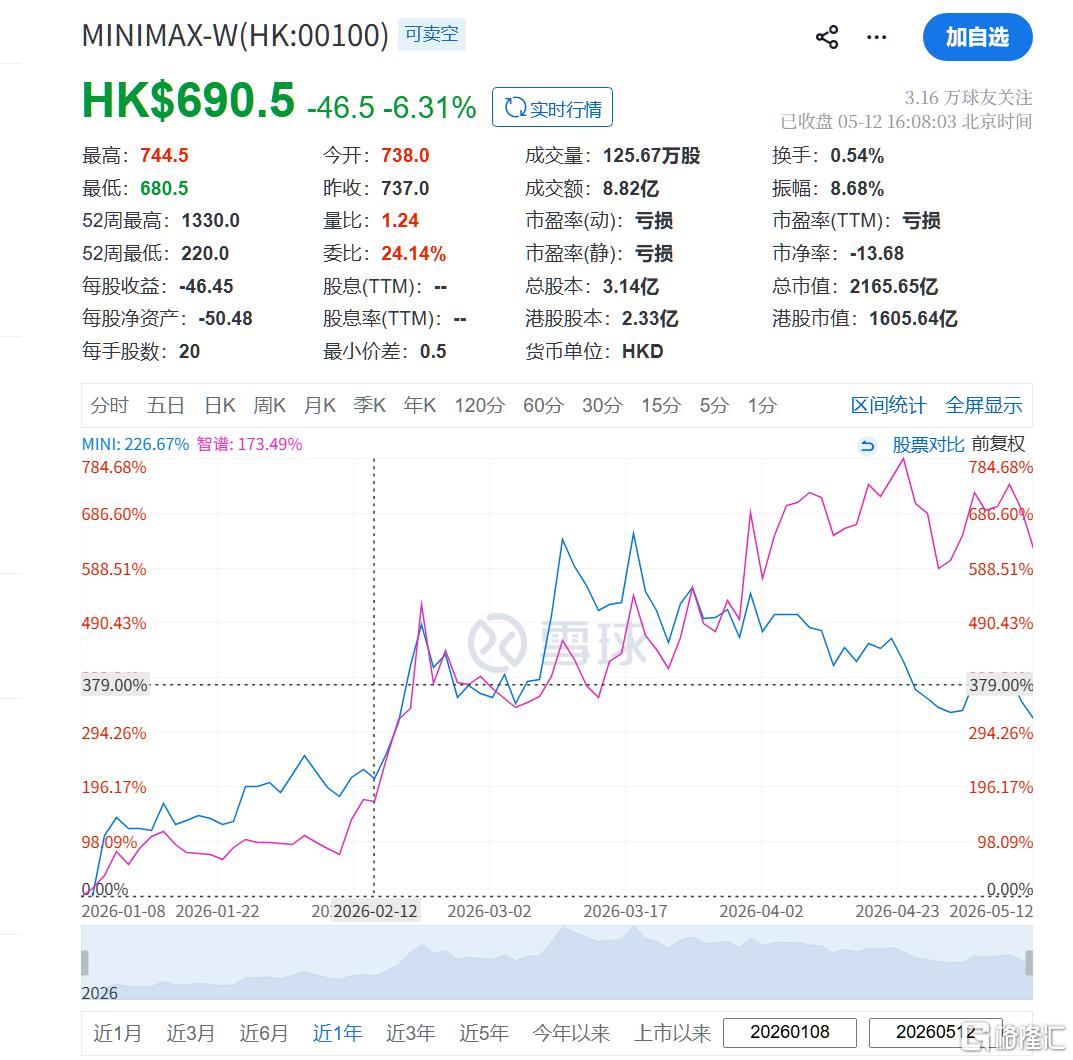Click the refresh icon in 实时行情 button
The image size is (1073, 1060).
coord(515,107)
